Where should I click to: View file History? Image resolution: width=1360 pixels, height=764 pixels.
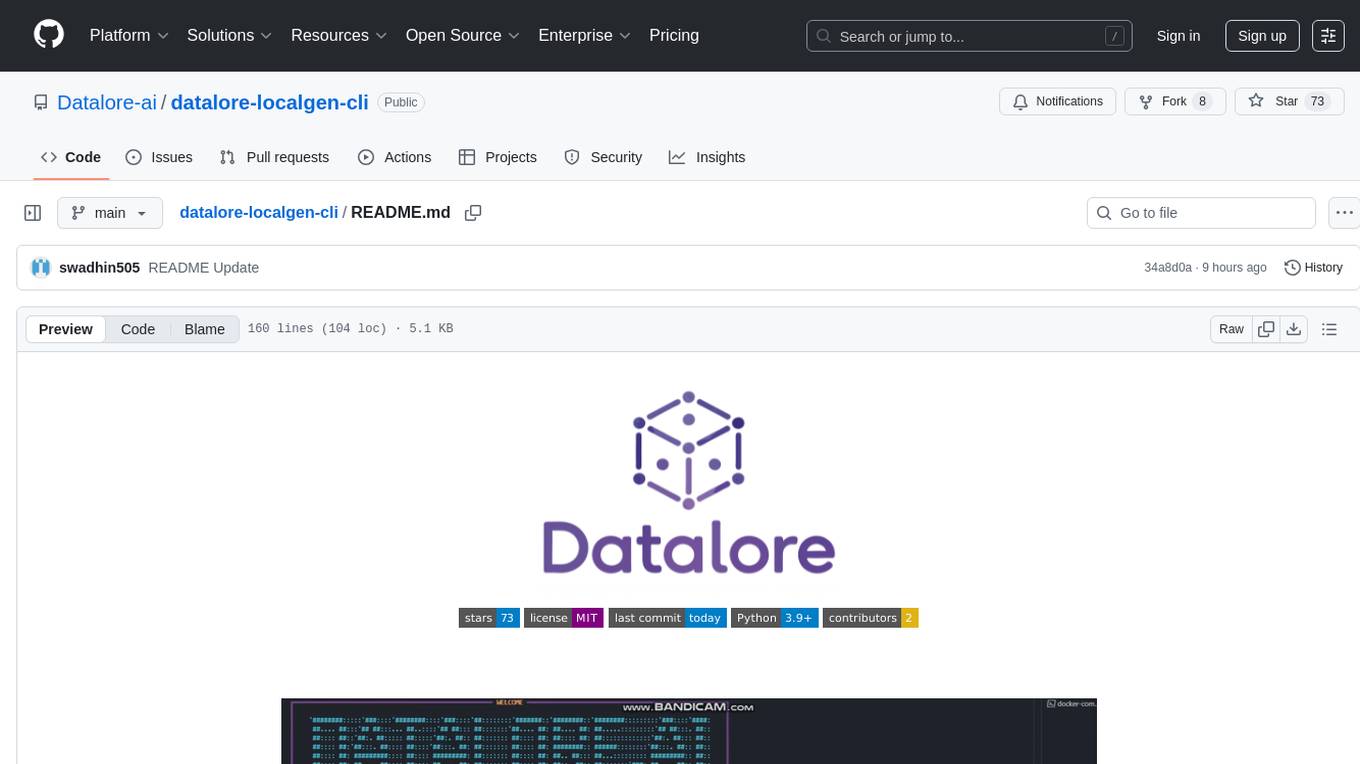pos(1313,267)
